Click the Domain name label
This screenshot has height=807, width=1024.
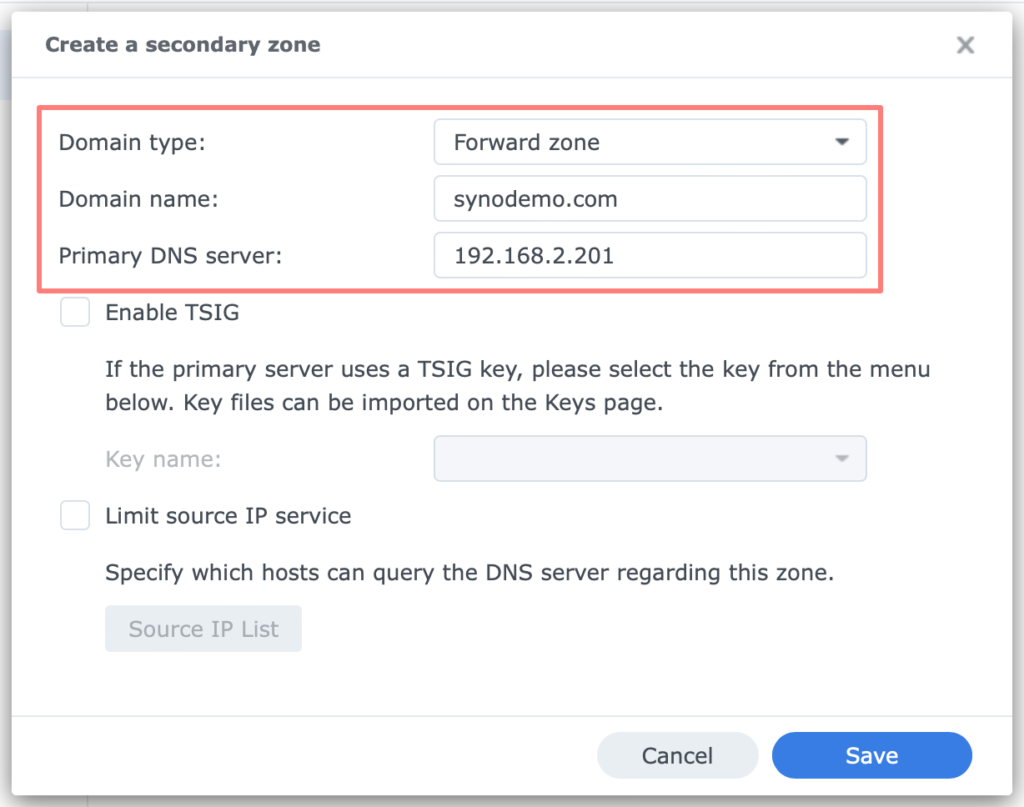(138, 199)
